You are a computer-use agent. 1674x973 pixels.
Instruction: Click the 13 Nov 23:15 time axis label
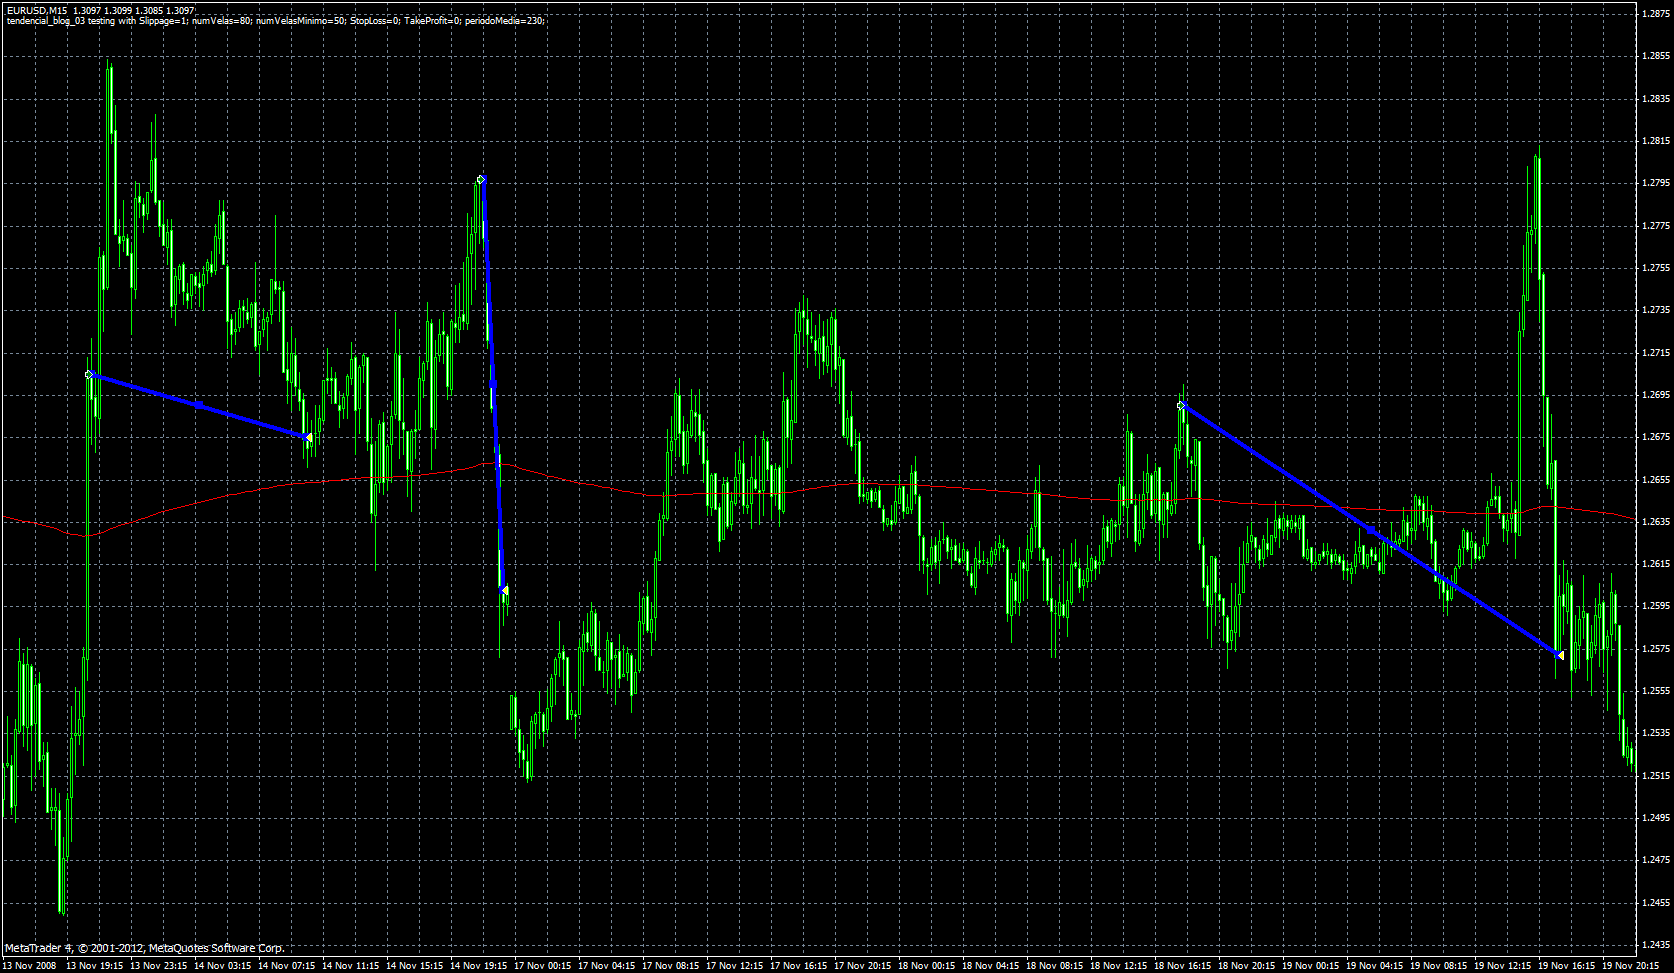159,966
